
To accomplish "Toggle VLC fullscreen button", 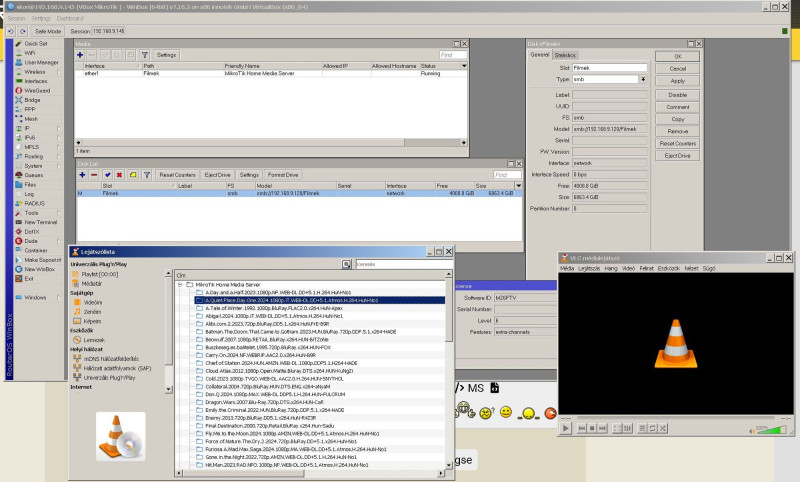I will tap(617, 428).
